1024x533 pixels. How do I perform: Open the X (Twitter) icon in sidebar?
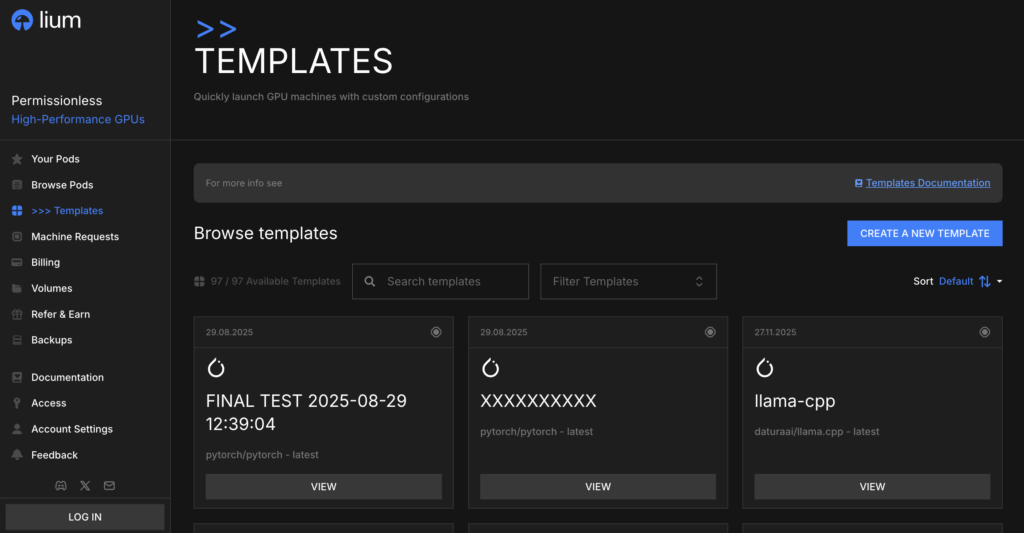[85, 485]
